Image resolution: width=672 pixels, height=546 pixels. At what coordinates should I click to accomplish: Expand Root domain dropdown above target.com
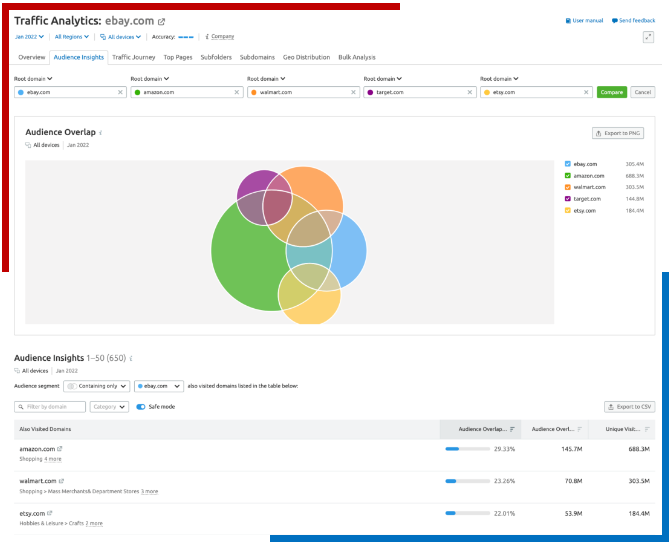383,79
